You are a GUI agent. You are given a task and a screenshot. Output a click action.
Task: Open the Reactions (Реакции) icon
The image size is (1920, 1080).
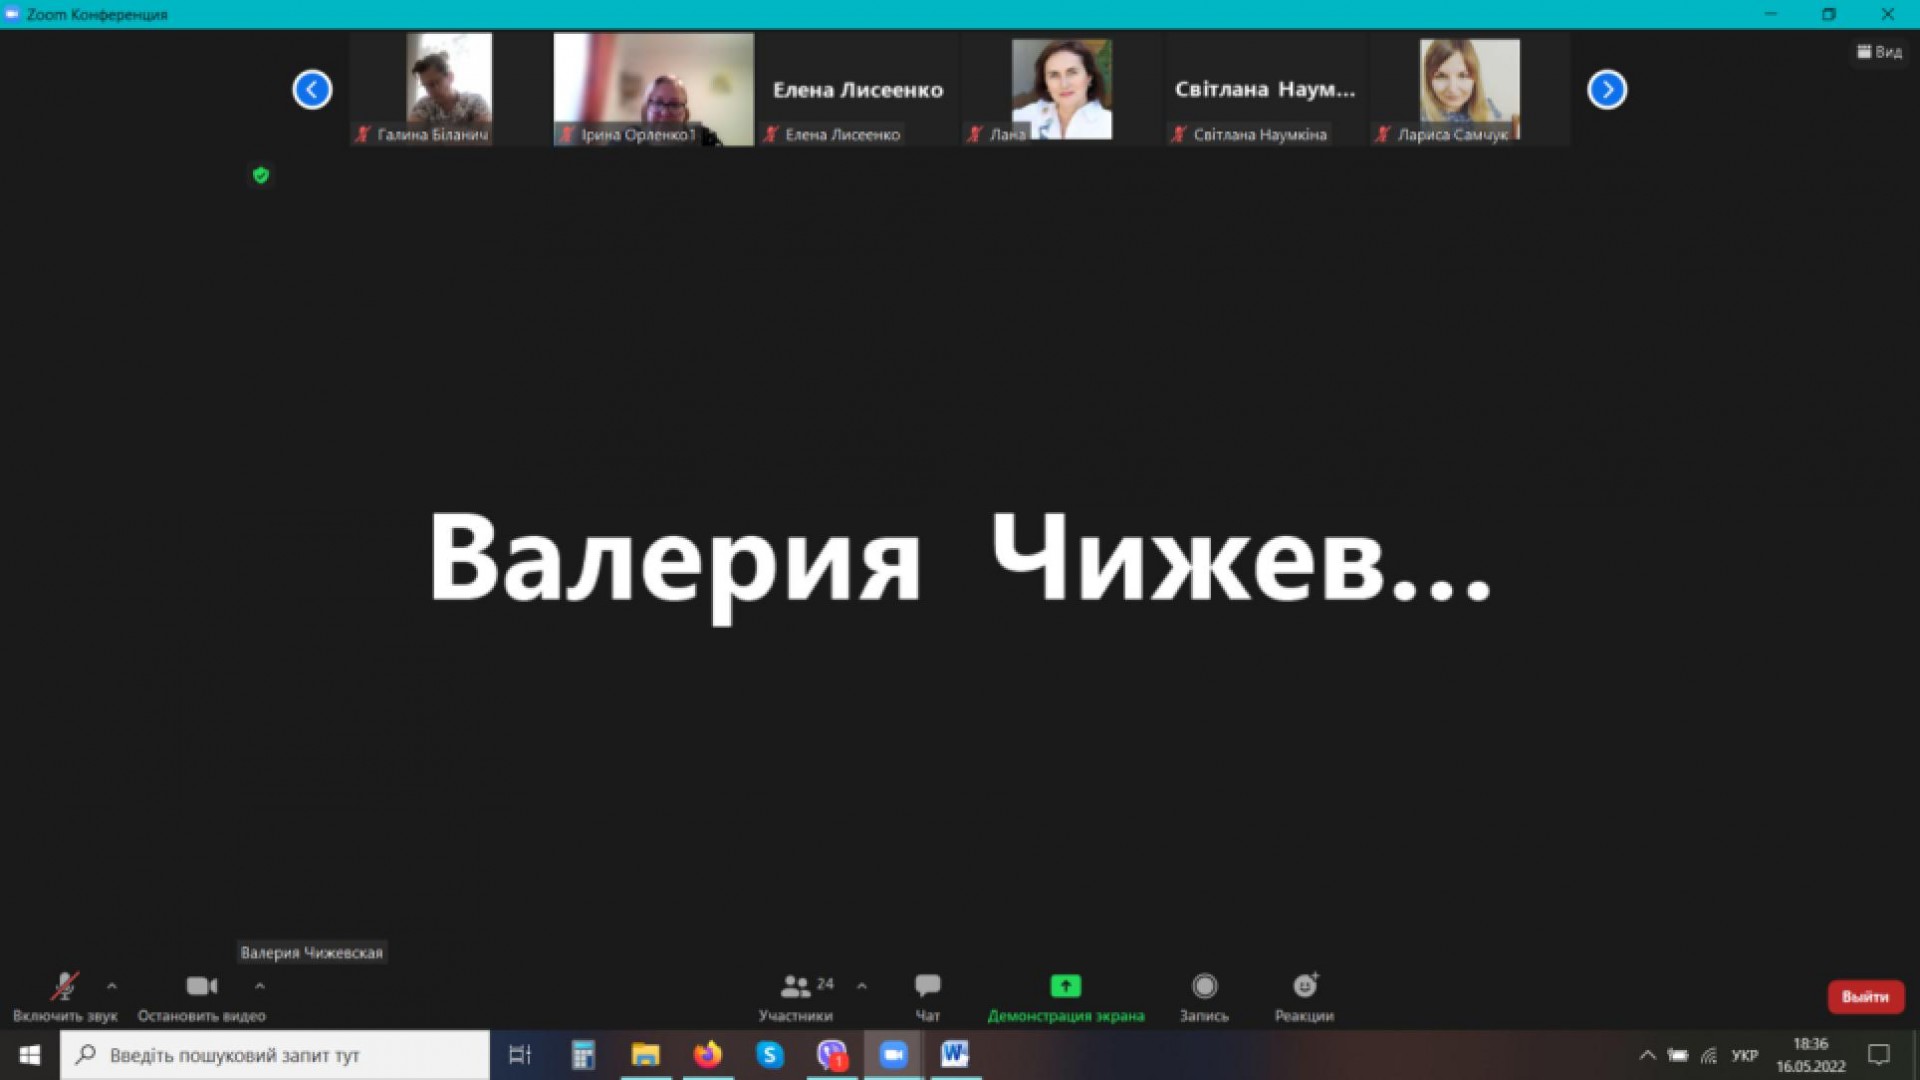click(1304, 987)
